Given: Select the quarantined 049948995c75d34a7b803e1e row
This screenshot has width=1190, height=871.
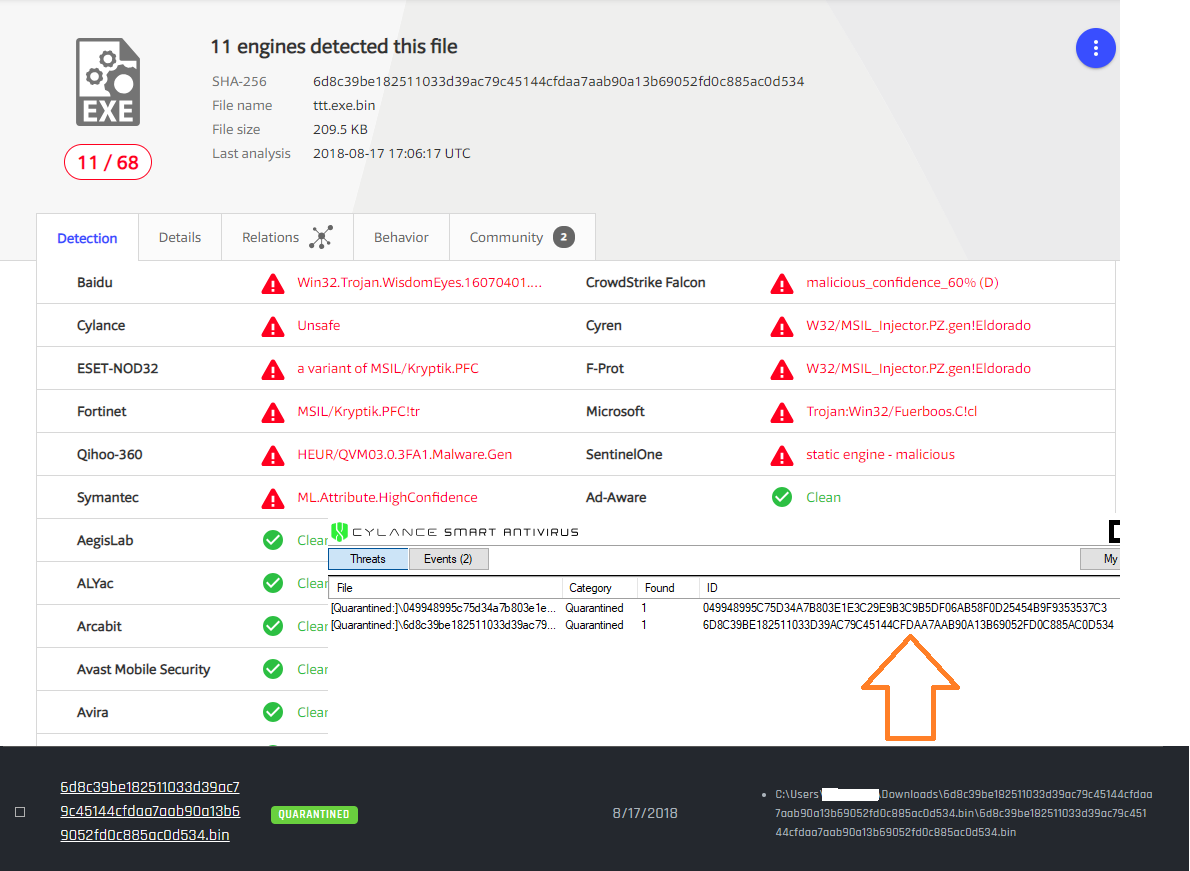Looking at the screenshot, I should [724, 608].
